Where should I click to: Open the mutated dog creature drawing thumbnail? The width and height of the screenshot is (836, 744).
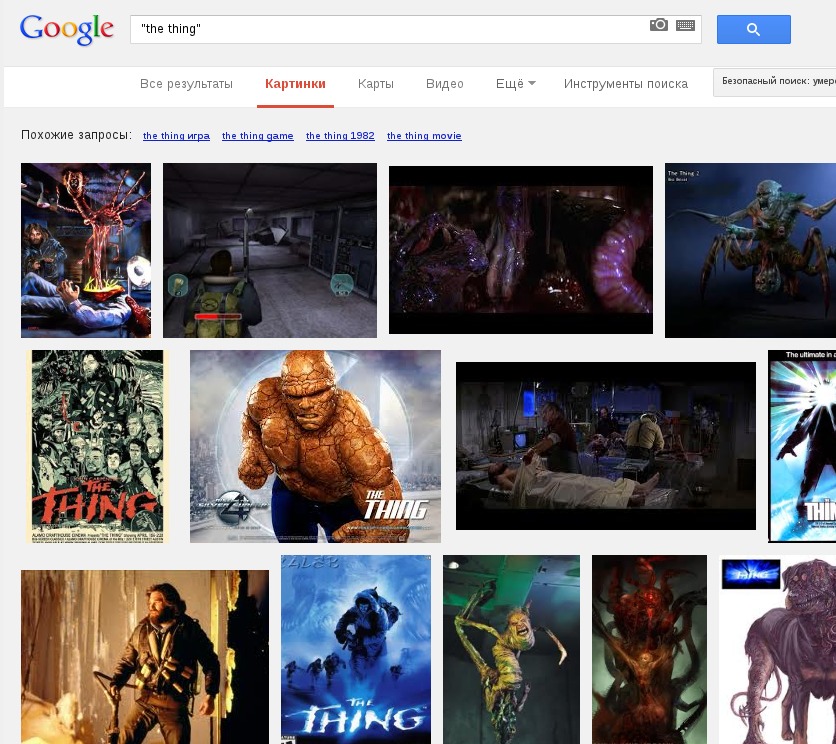777,649
